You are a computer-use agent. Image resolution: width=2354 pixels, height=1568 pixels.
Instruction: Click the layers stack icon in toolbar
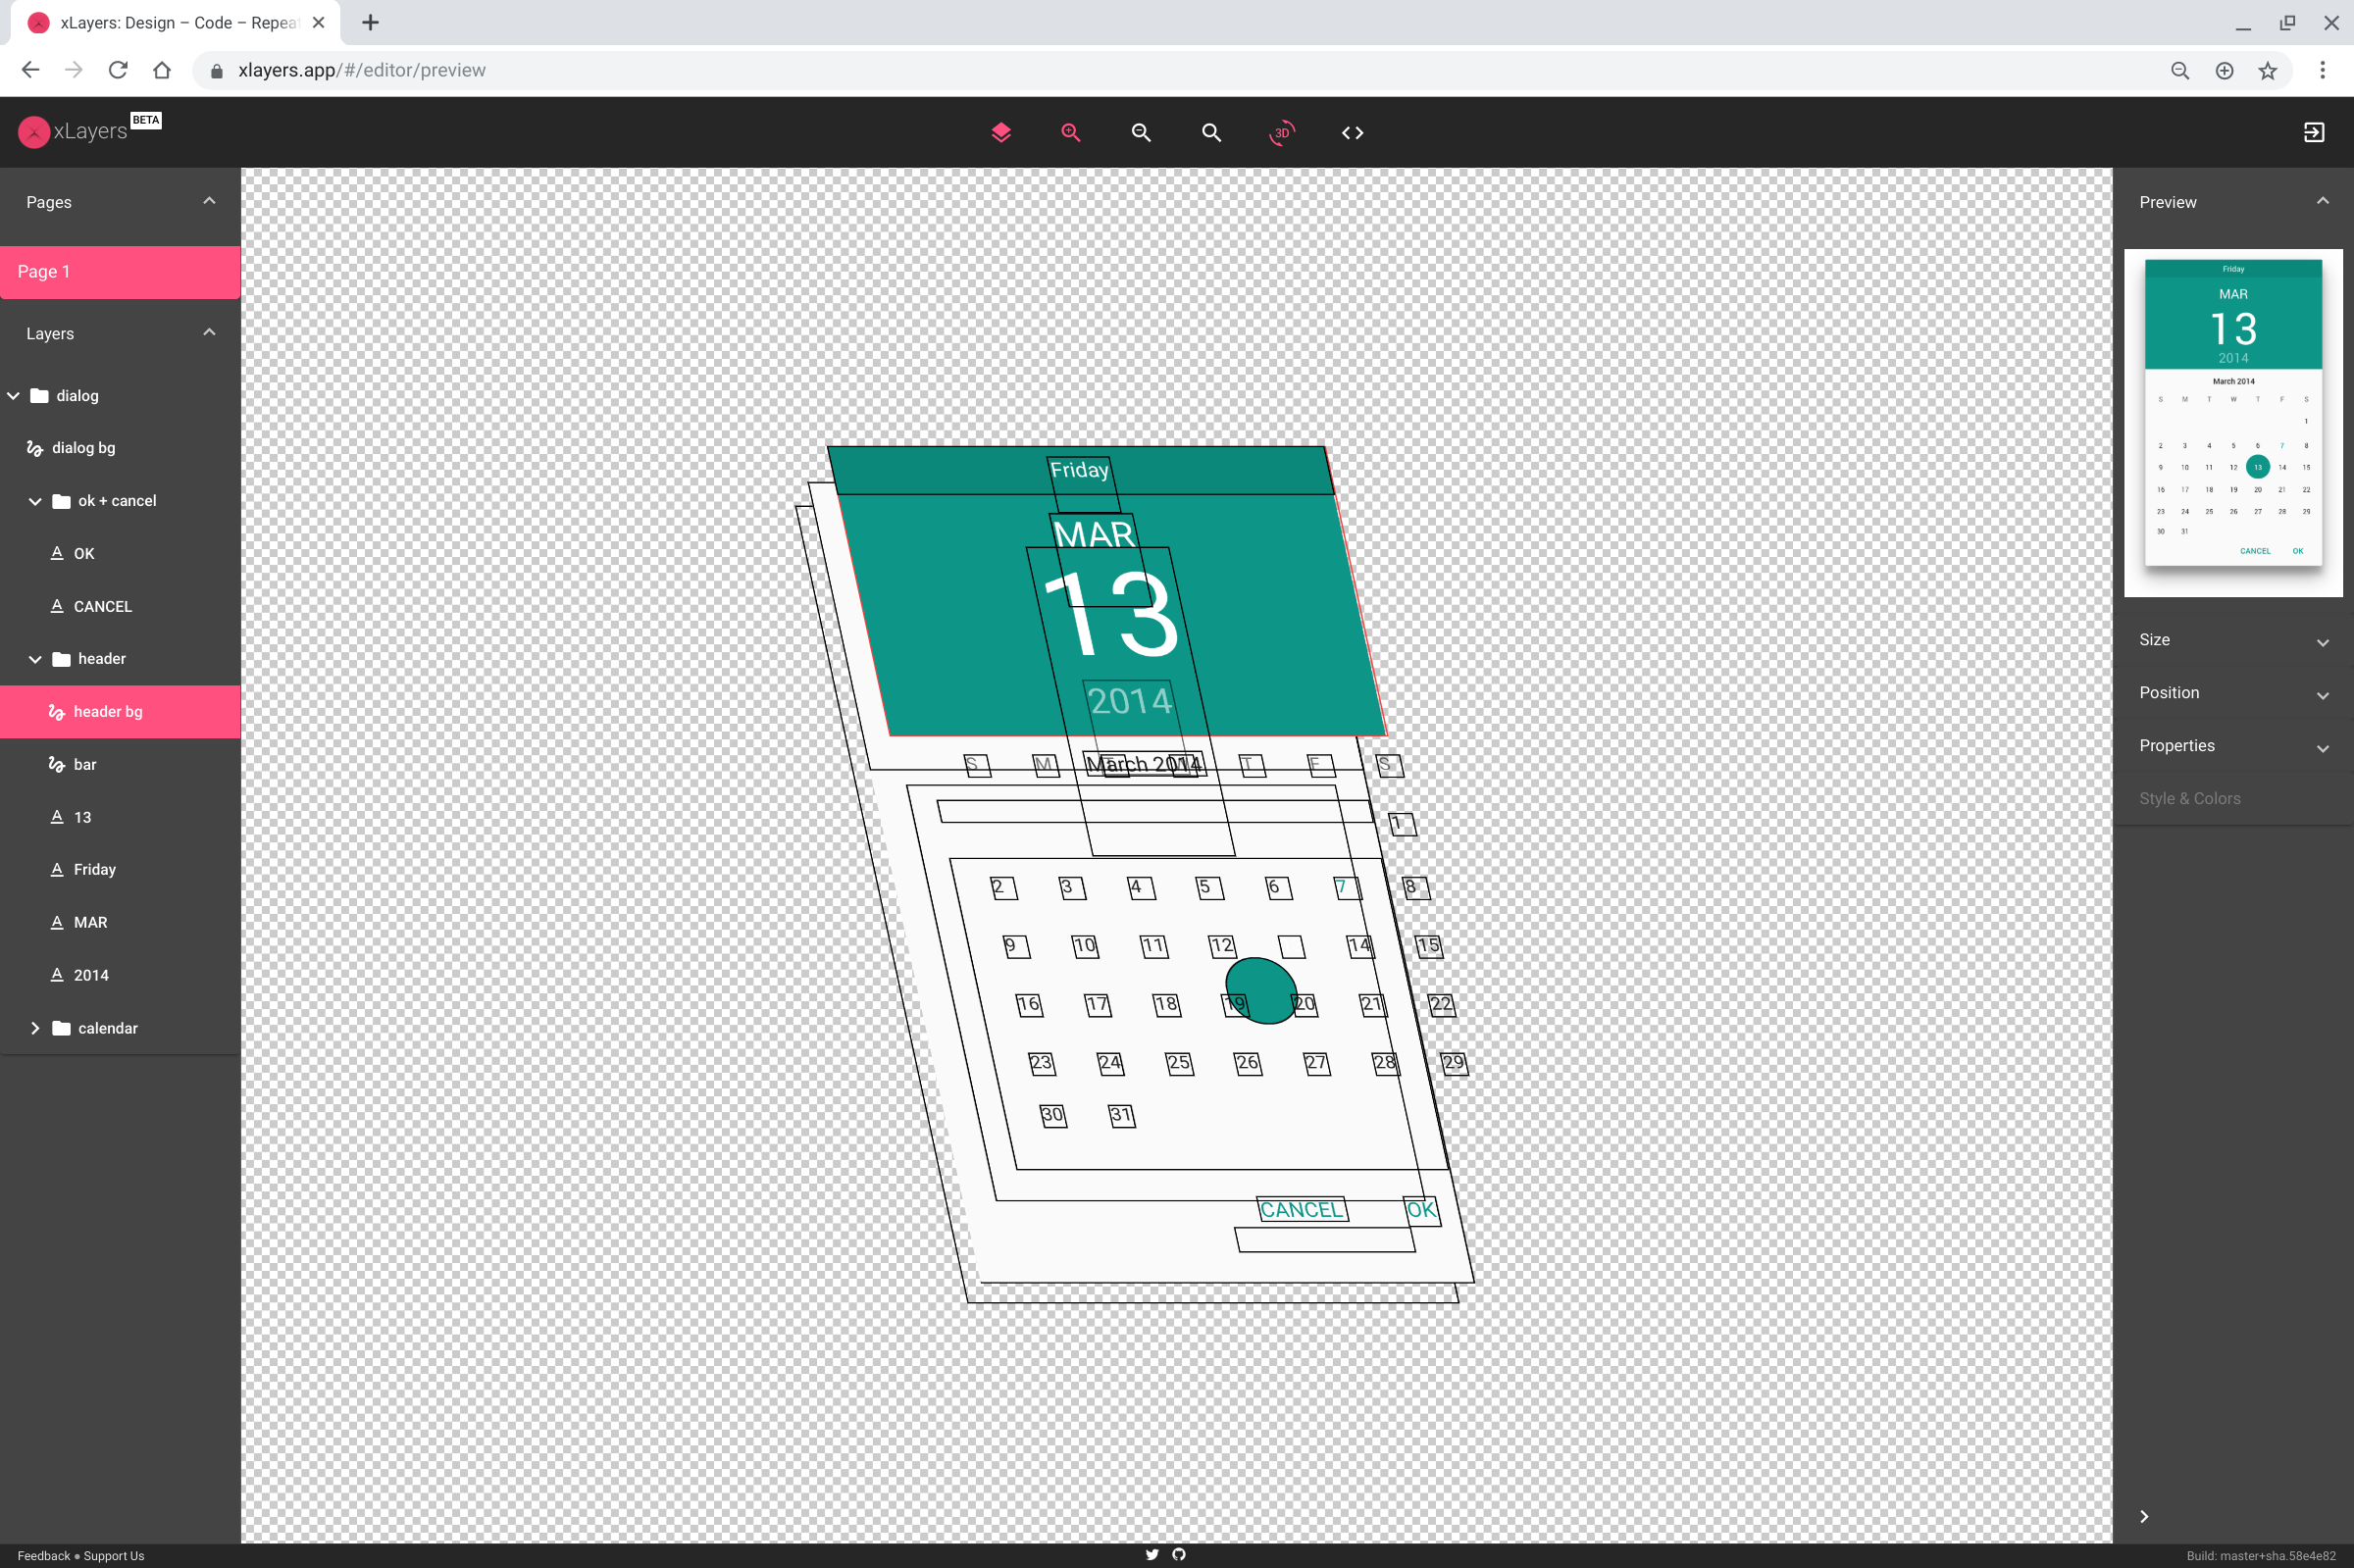1001,133
